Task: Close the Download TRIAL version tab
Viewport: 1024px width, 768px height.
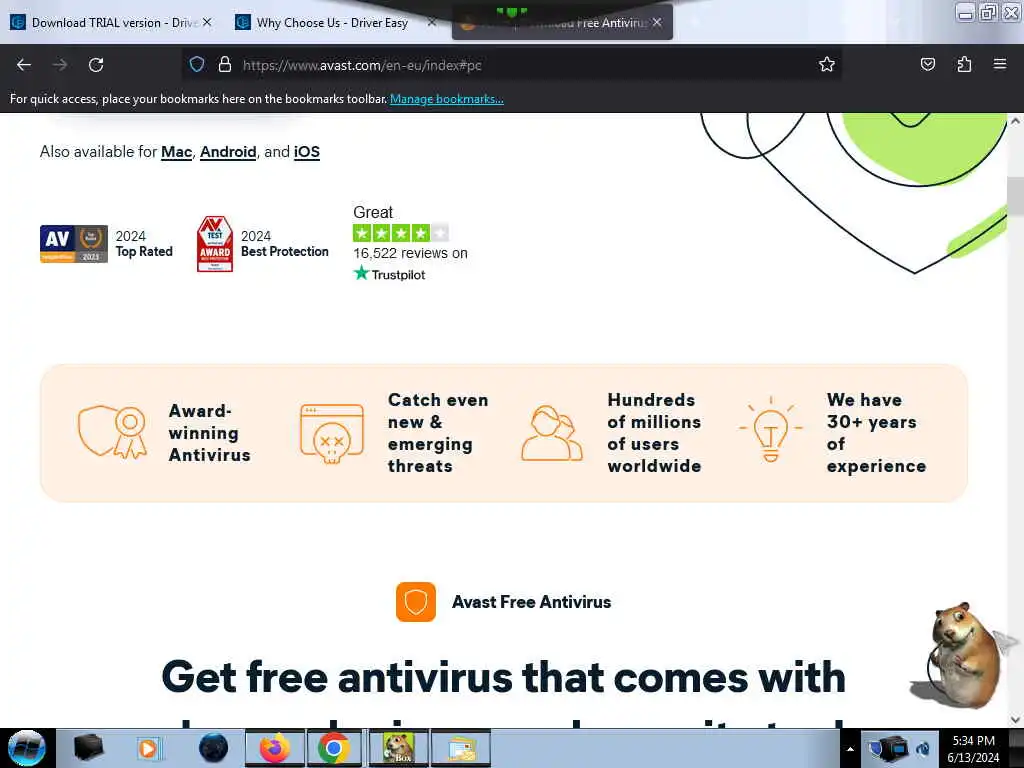Action: point(207,22)
